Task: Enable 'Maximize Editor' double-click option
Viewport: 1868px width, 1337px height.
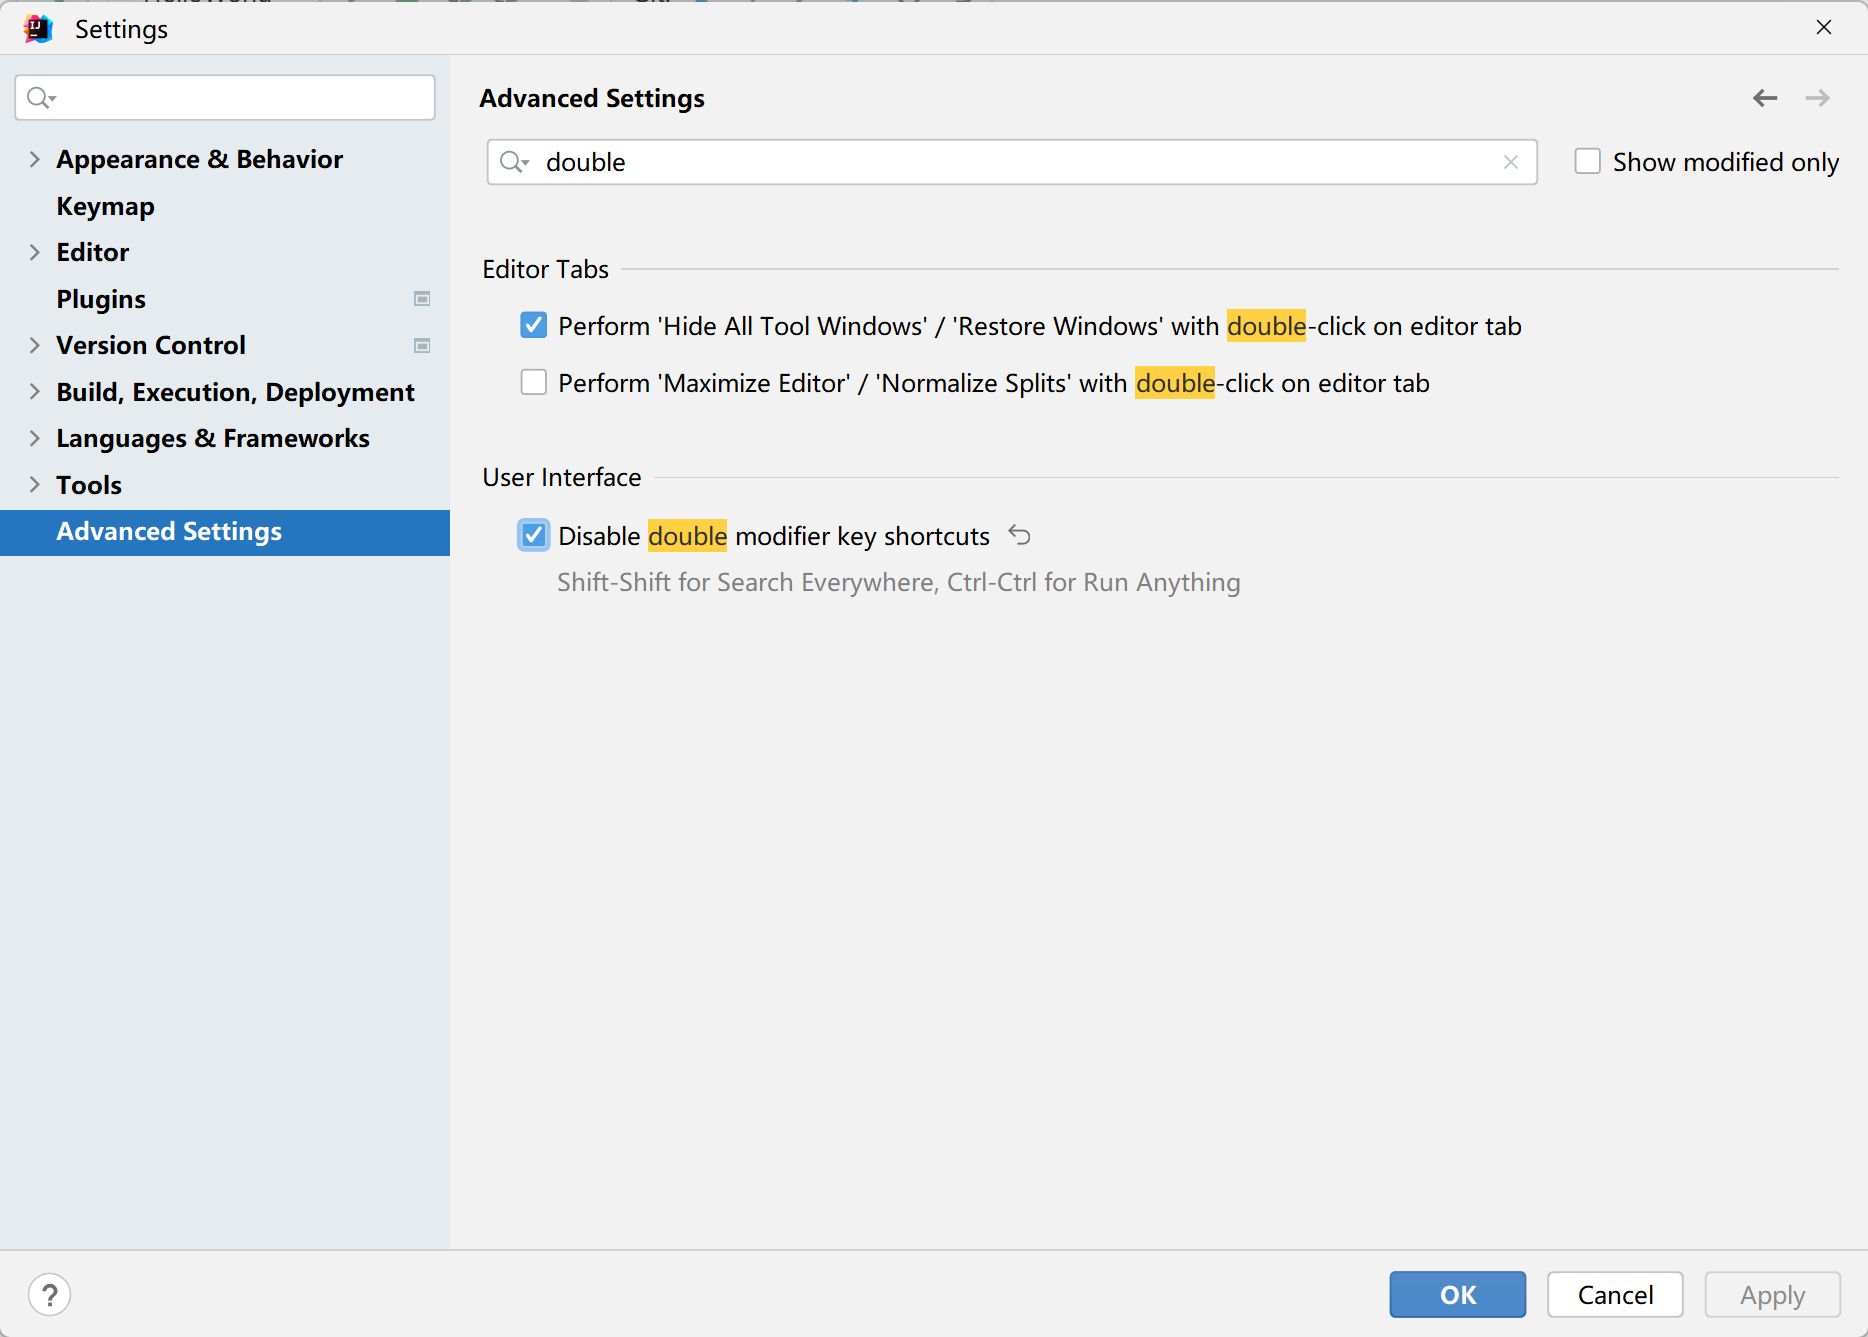Action: 534,383
